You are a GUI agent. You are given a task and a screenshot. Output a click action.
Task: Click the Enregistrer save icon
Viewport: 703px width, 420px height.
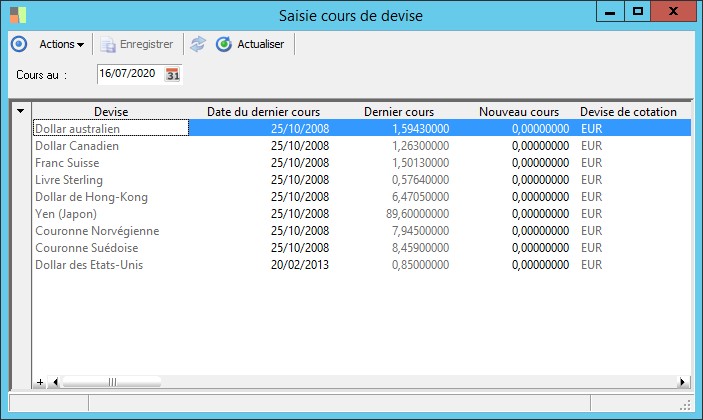pos(108,44)
